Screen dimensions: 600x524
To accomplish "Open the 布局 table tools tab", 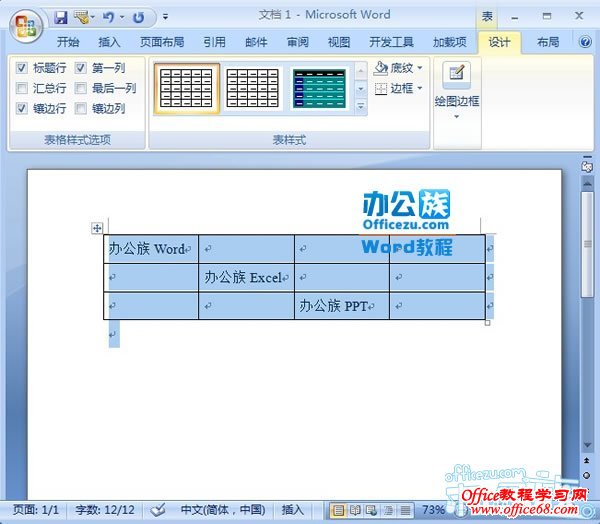I will pyautogui.click(x=548, y=42).
